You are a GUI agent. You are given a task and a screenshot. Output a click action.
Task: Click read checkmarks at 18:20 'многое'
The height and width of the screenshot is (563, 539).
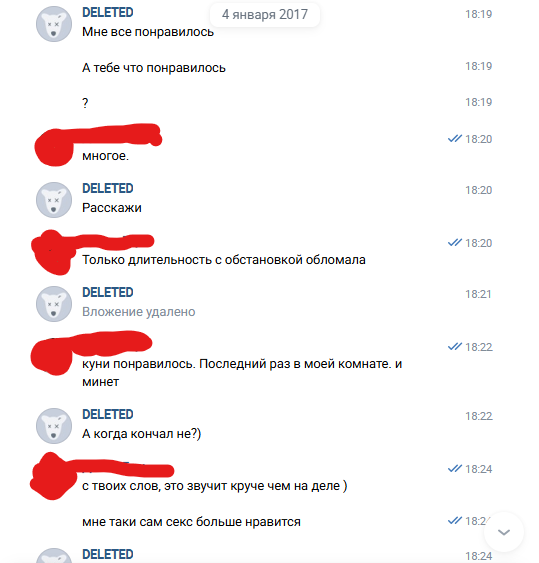tap(455, 139)
